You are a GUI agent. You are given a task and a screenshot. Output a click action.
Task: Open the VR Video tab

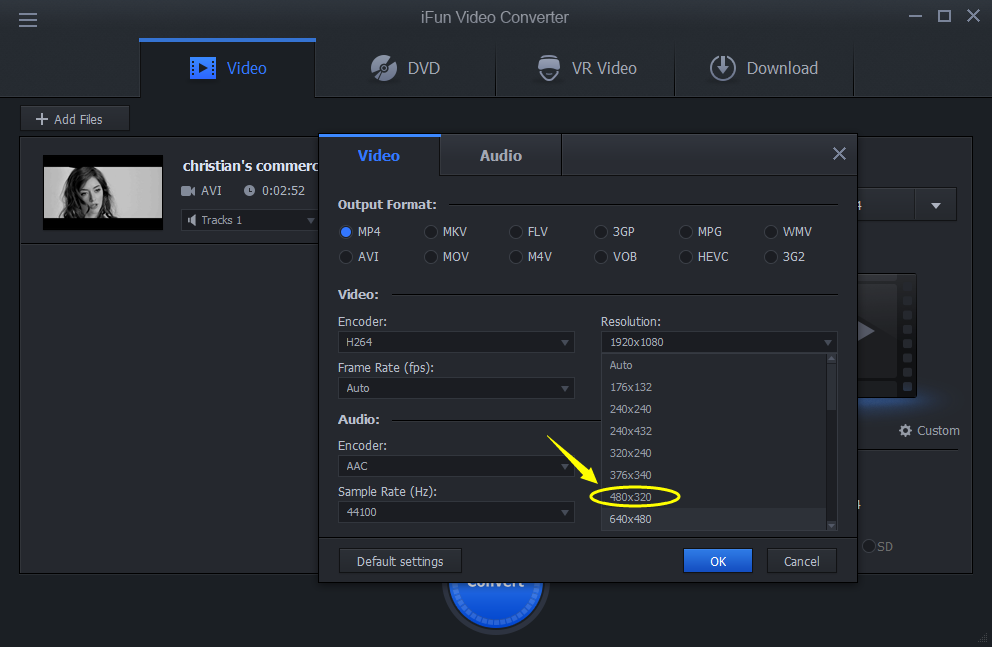point(586,68)
